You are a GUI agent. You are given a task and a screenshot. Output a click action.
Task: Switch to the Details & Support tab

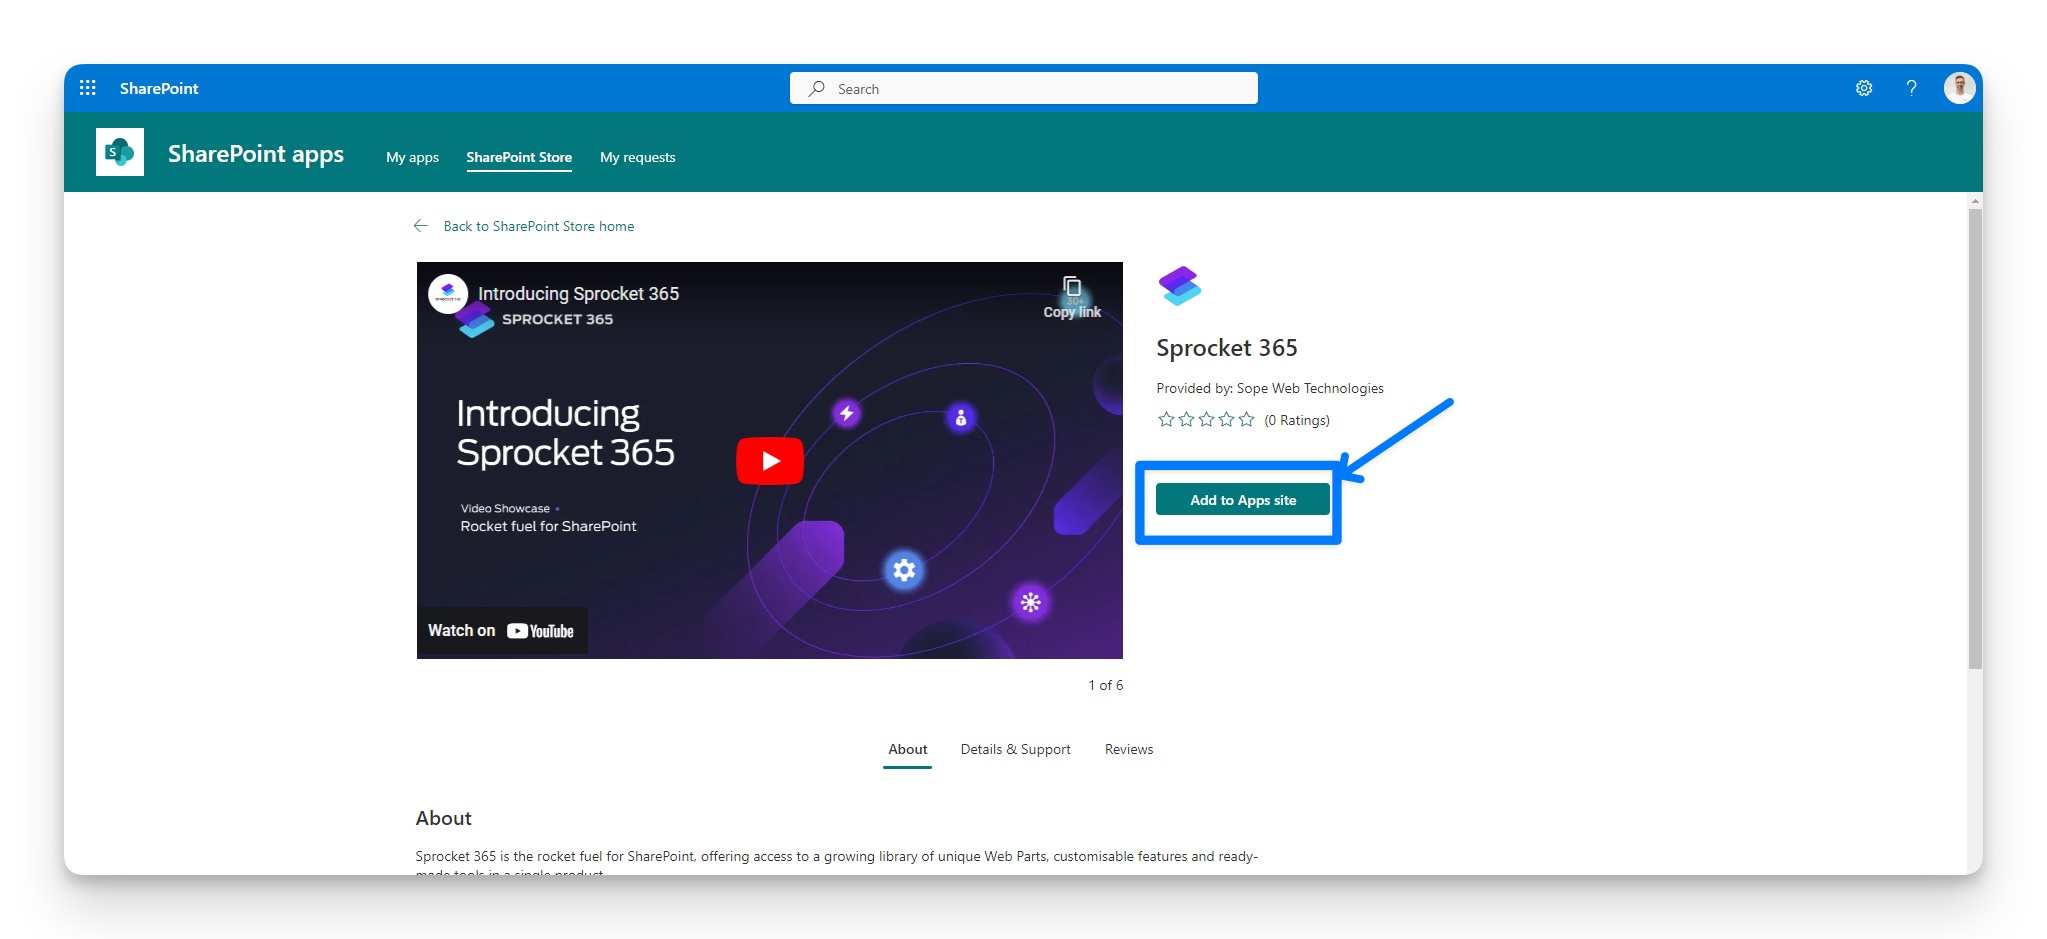coord(1015,749)
